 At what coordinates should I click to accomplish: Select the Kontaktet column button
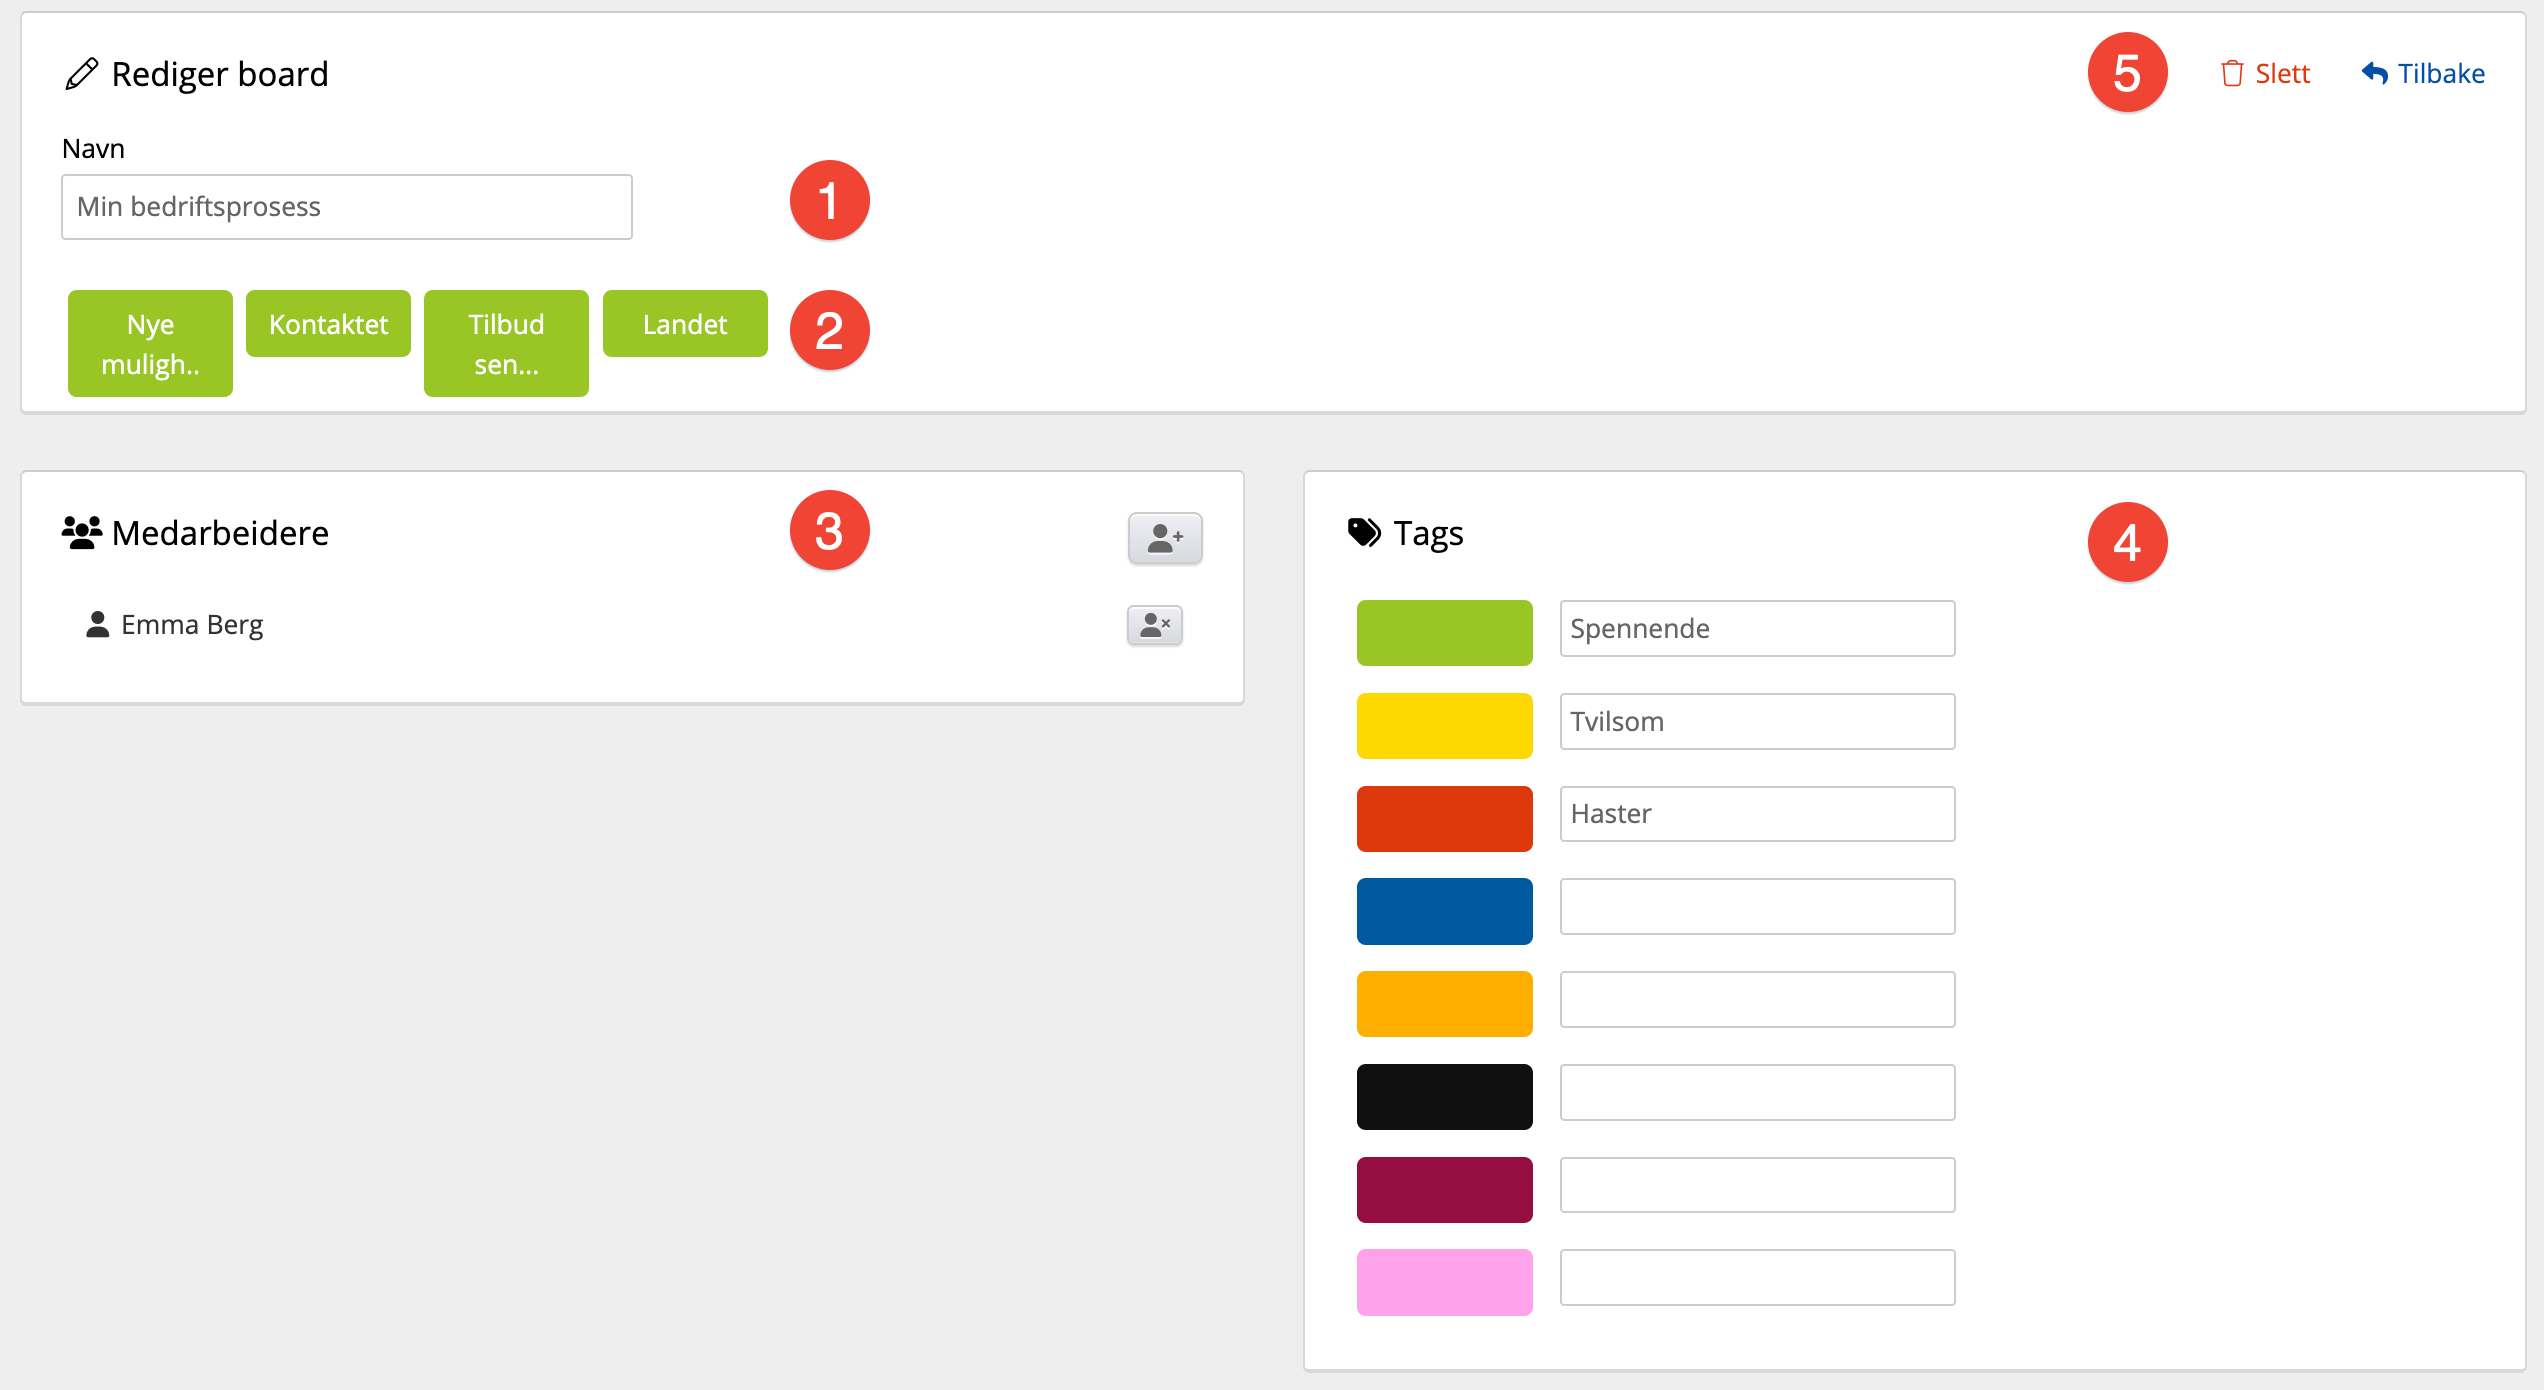tap(328, 324)
